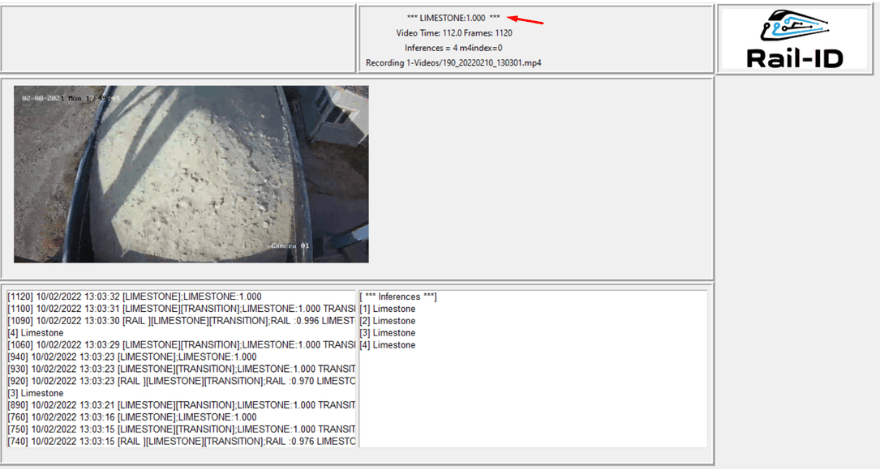
Task: Click the Recording 1-Videos file path text
Action: pyautogui.click(x=453, y=63)
